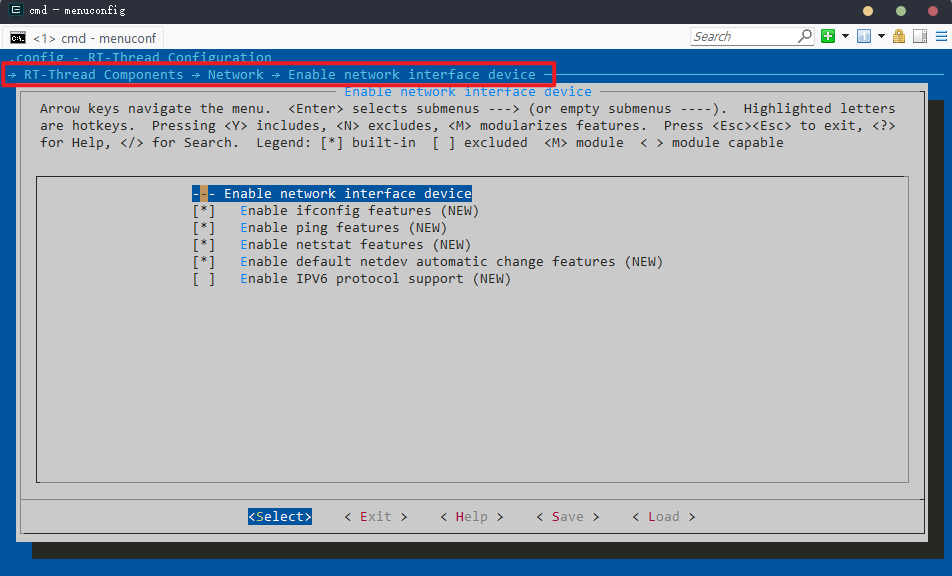Expand the active console list dropdown arrow

(881, 37)
